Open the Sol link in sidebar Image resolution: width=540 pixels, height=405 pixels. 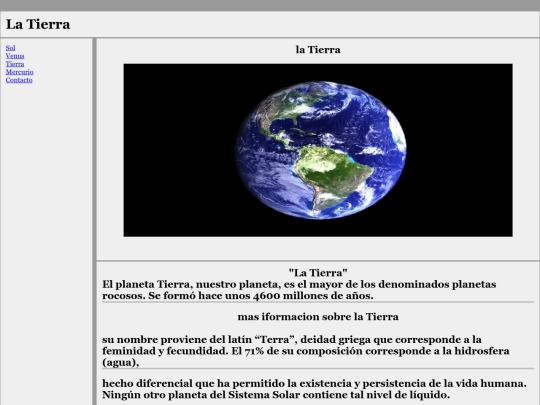click(x=10, y=48)
